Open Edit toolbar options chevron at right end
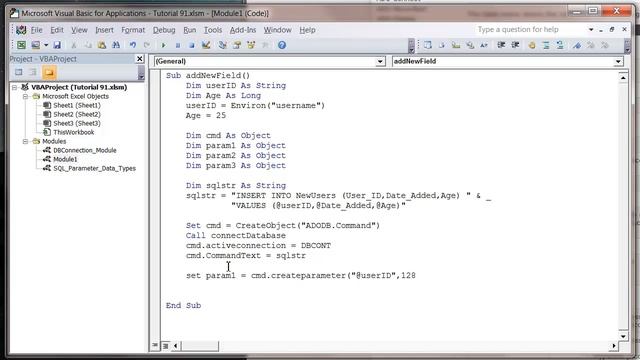This screenshot has width=640, height=360. (627, 45)
